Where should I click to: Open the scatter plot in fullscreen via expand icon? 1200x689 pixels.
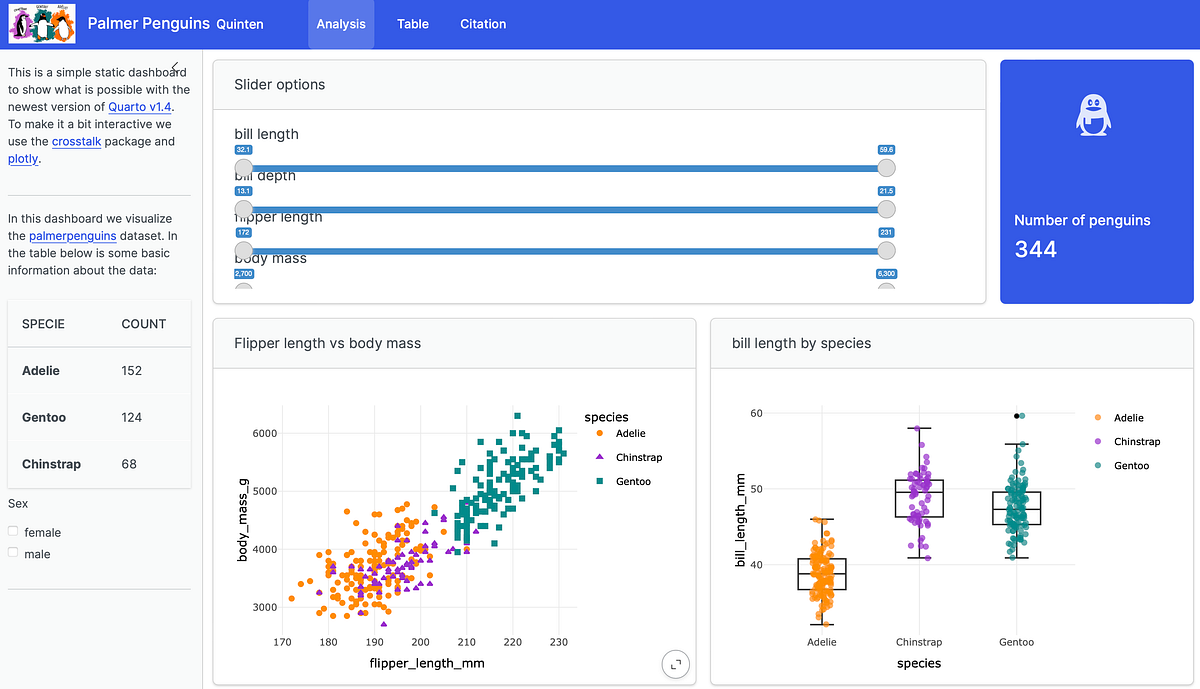(675, 664)
